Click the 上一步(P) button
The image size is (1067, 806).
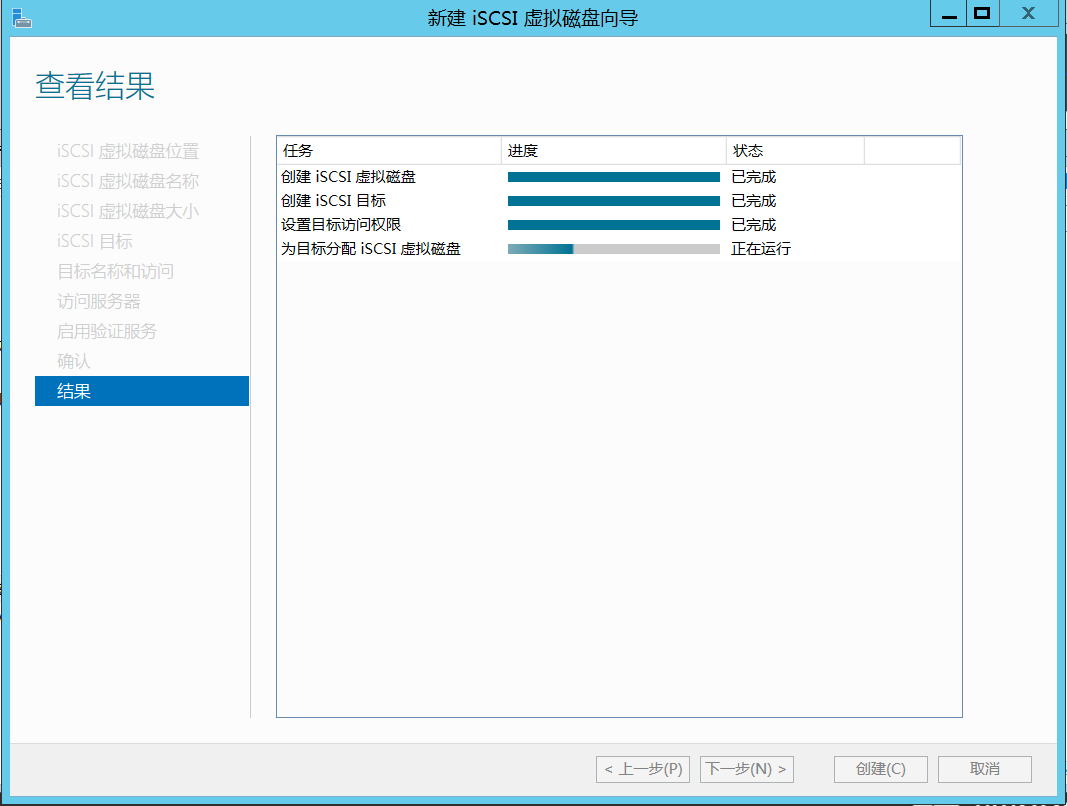tap(643, 769)
